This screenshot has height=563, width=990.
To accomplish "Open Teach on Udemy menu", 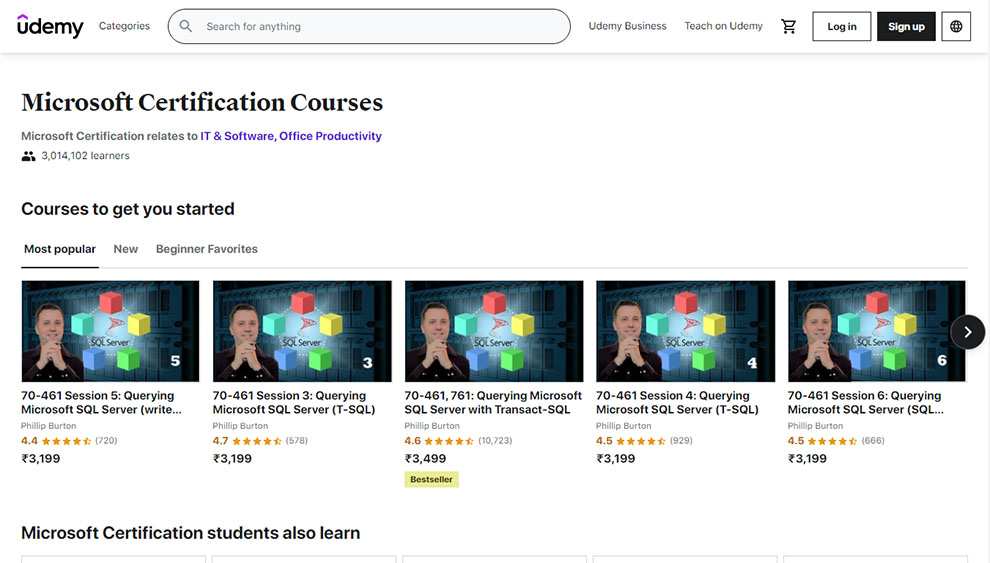I will [723, 26].
